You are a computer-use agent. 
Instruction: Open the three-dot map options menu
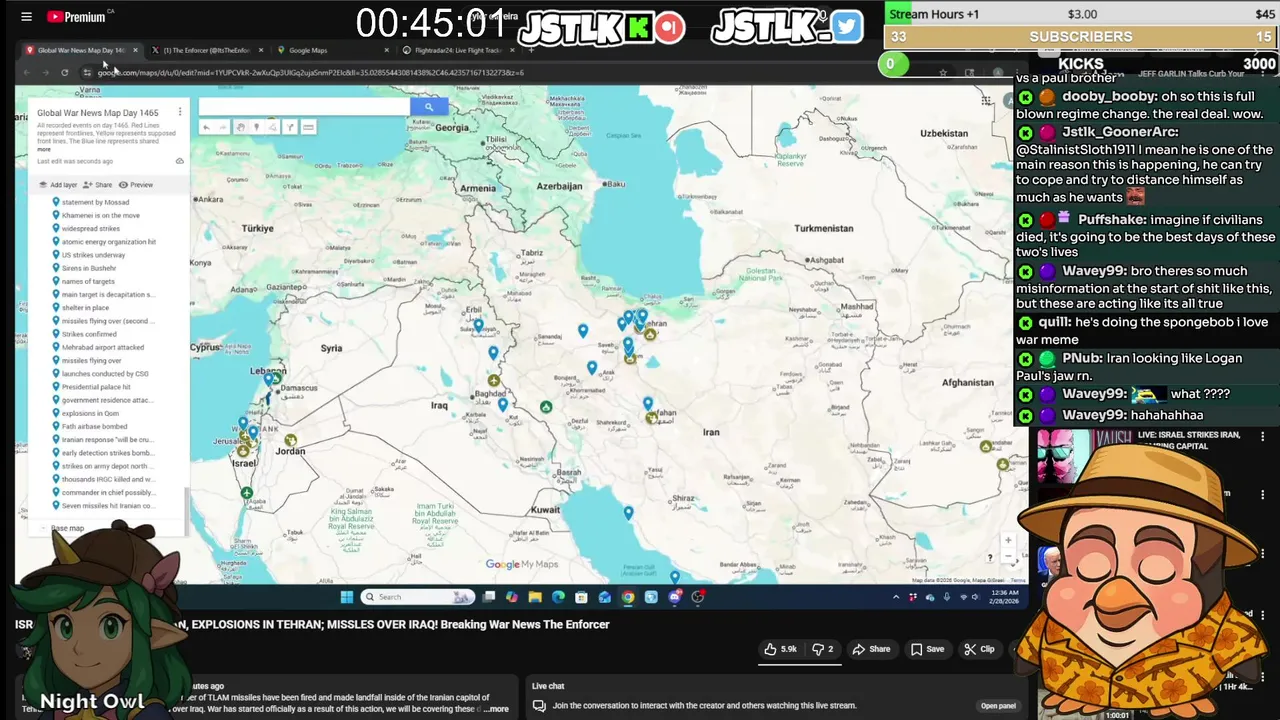180,112
